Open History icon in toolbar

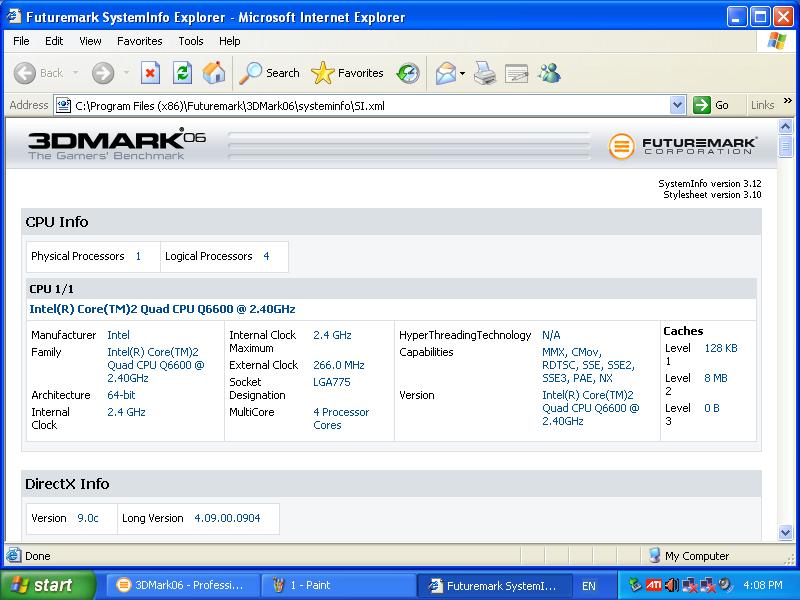[x=408, y=73]
